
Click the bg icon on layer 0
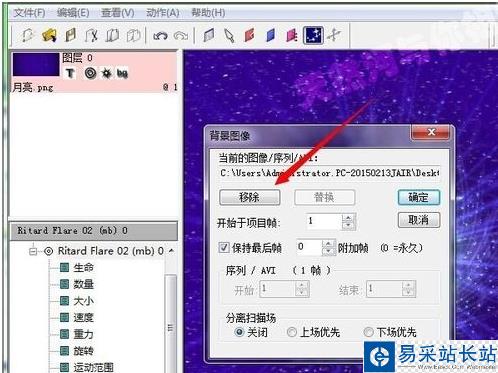point(122,73)
